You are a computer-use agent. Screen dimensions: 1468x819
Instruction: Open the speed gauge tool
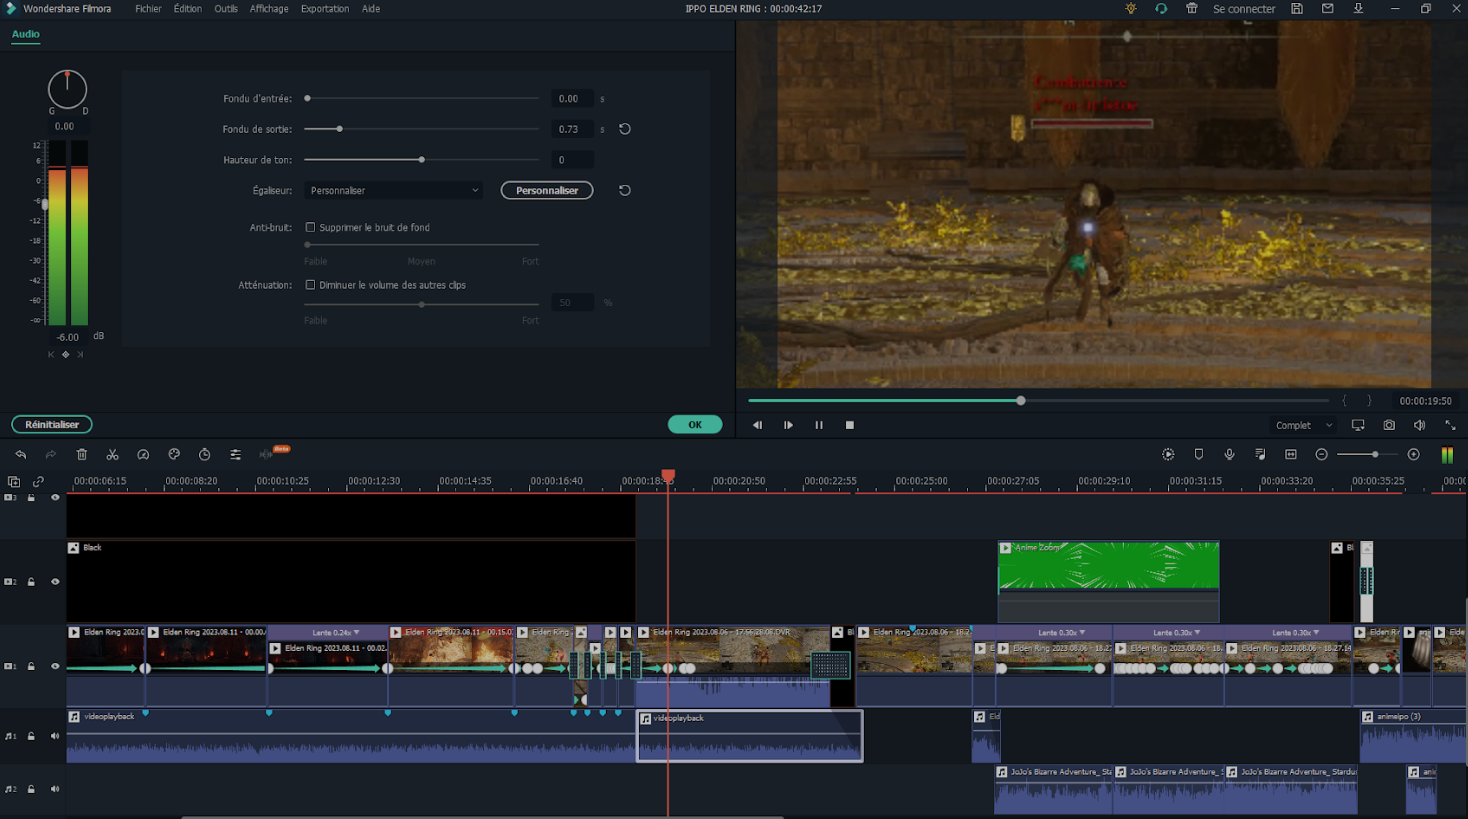143,454
